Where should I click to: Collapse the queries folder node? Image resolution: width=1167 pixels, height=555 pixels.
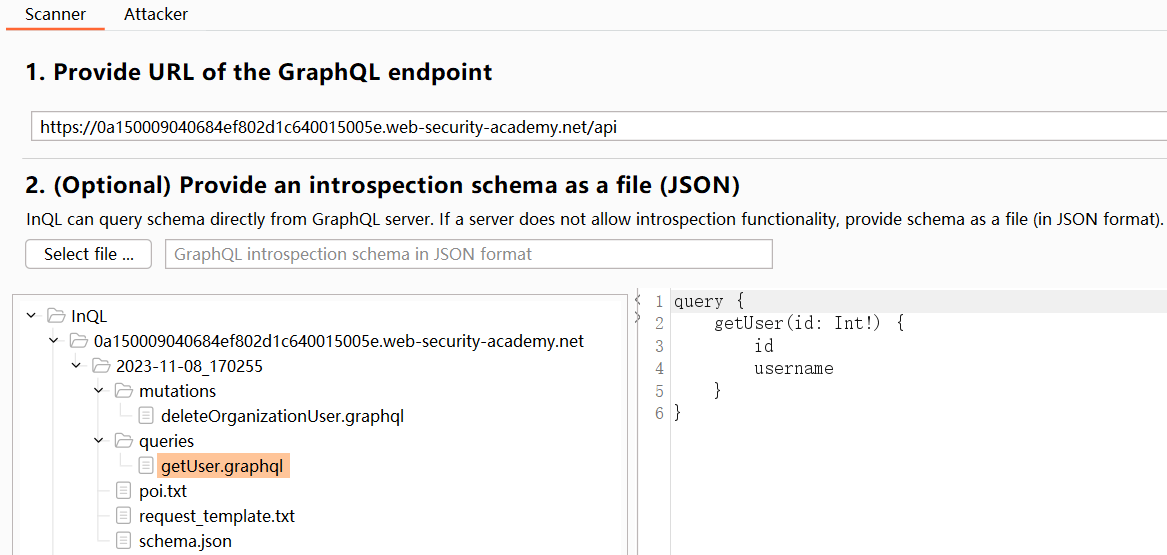tap(98, 441)
